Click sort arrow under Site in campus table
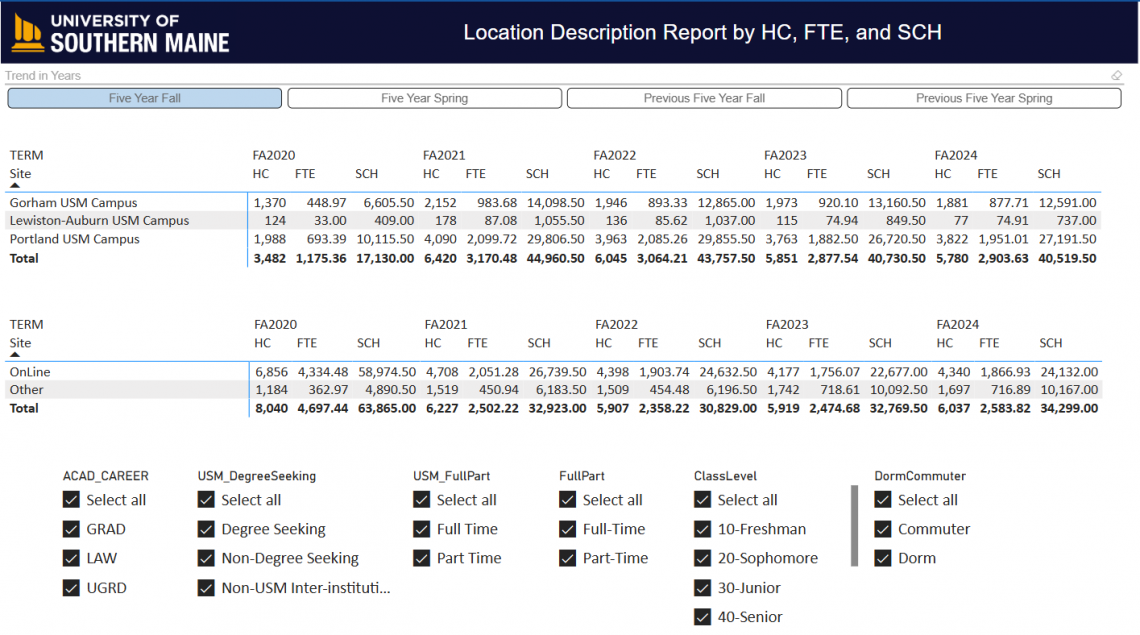This screenshot has width=1140, height=635. pyautogui.click(x=15, y=186)
